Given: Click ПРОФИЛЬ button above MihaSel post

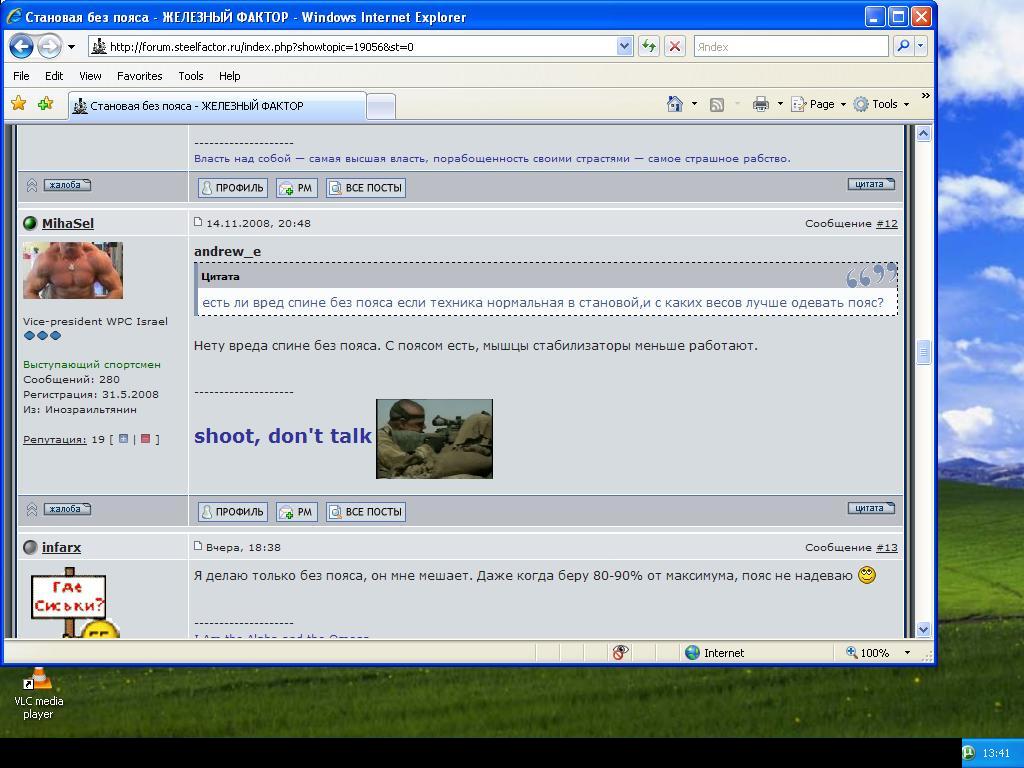Looking at the screenshot, I should coord(232,187).
